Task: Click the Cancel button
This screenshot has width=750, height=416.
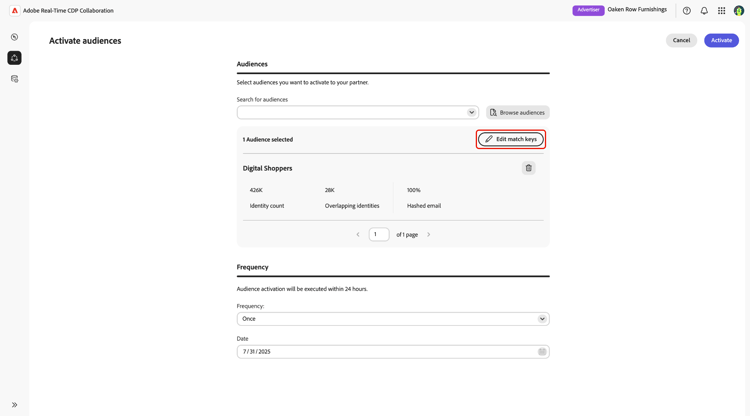Action: tap(681, 40)
